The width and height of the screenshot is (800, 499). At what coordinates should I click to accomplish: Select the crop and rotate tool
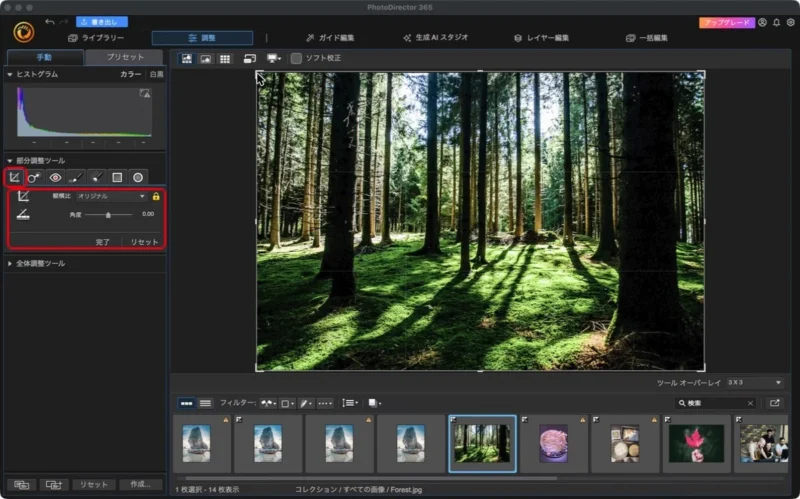[15, 177]
